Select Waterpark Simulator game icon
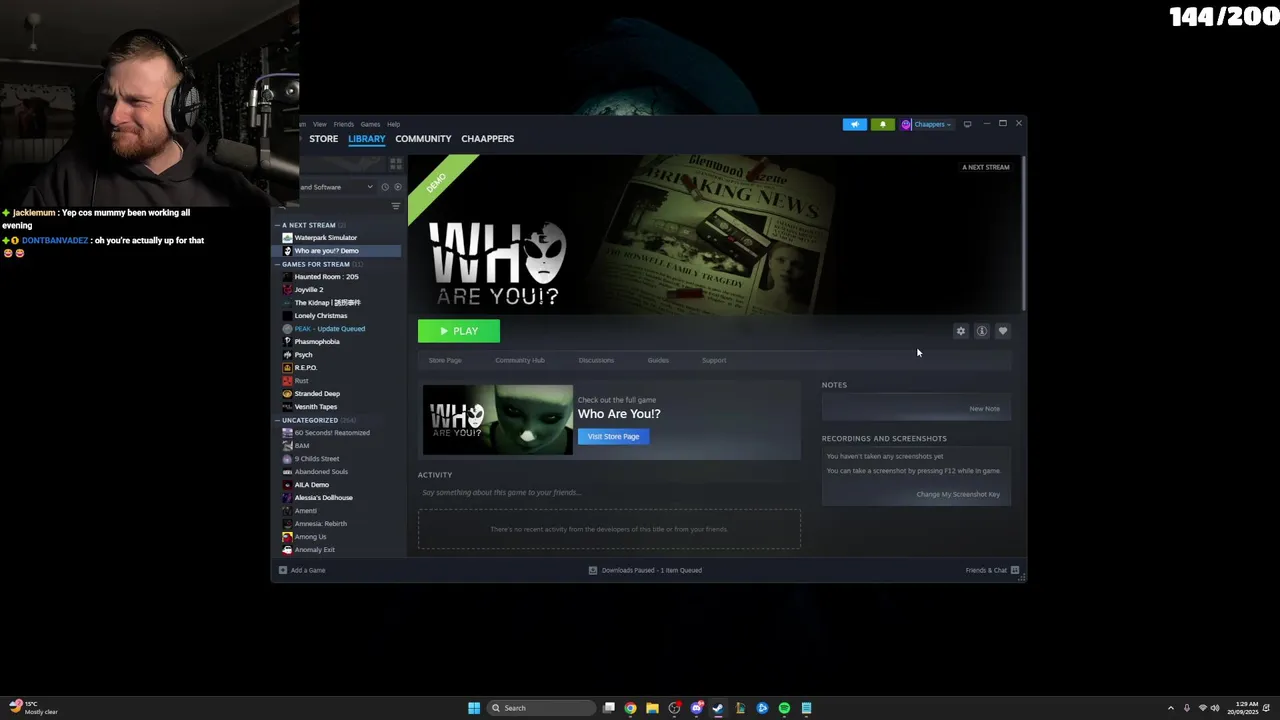This screenshot has height=720, width=1280. tap(287, 238)
